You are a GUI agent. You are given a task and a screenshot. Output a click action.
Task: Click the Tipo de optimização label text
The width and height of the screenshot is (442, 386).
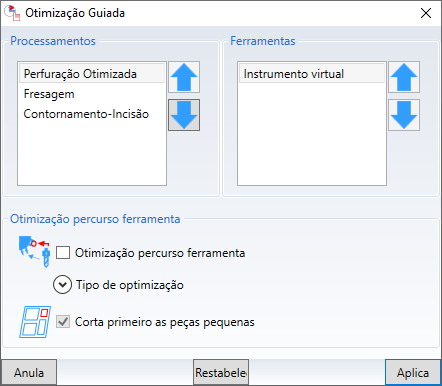click(x=130, y=285)
